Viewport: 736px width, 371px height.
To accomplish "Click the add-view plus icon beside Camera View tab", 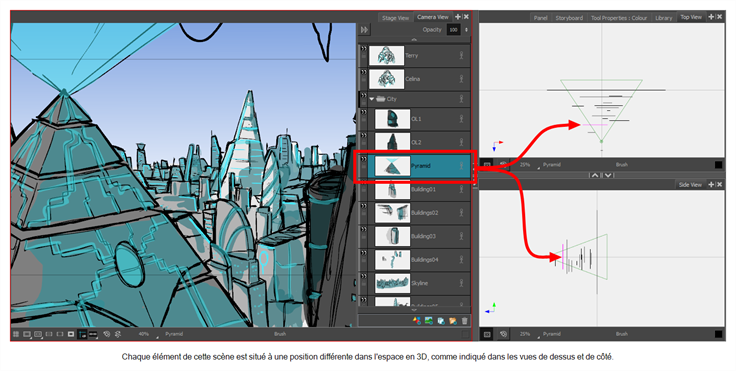I will 458,17.
